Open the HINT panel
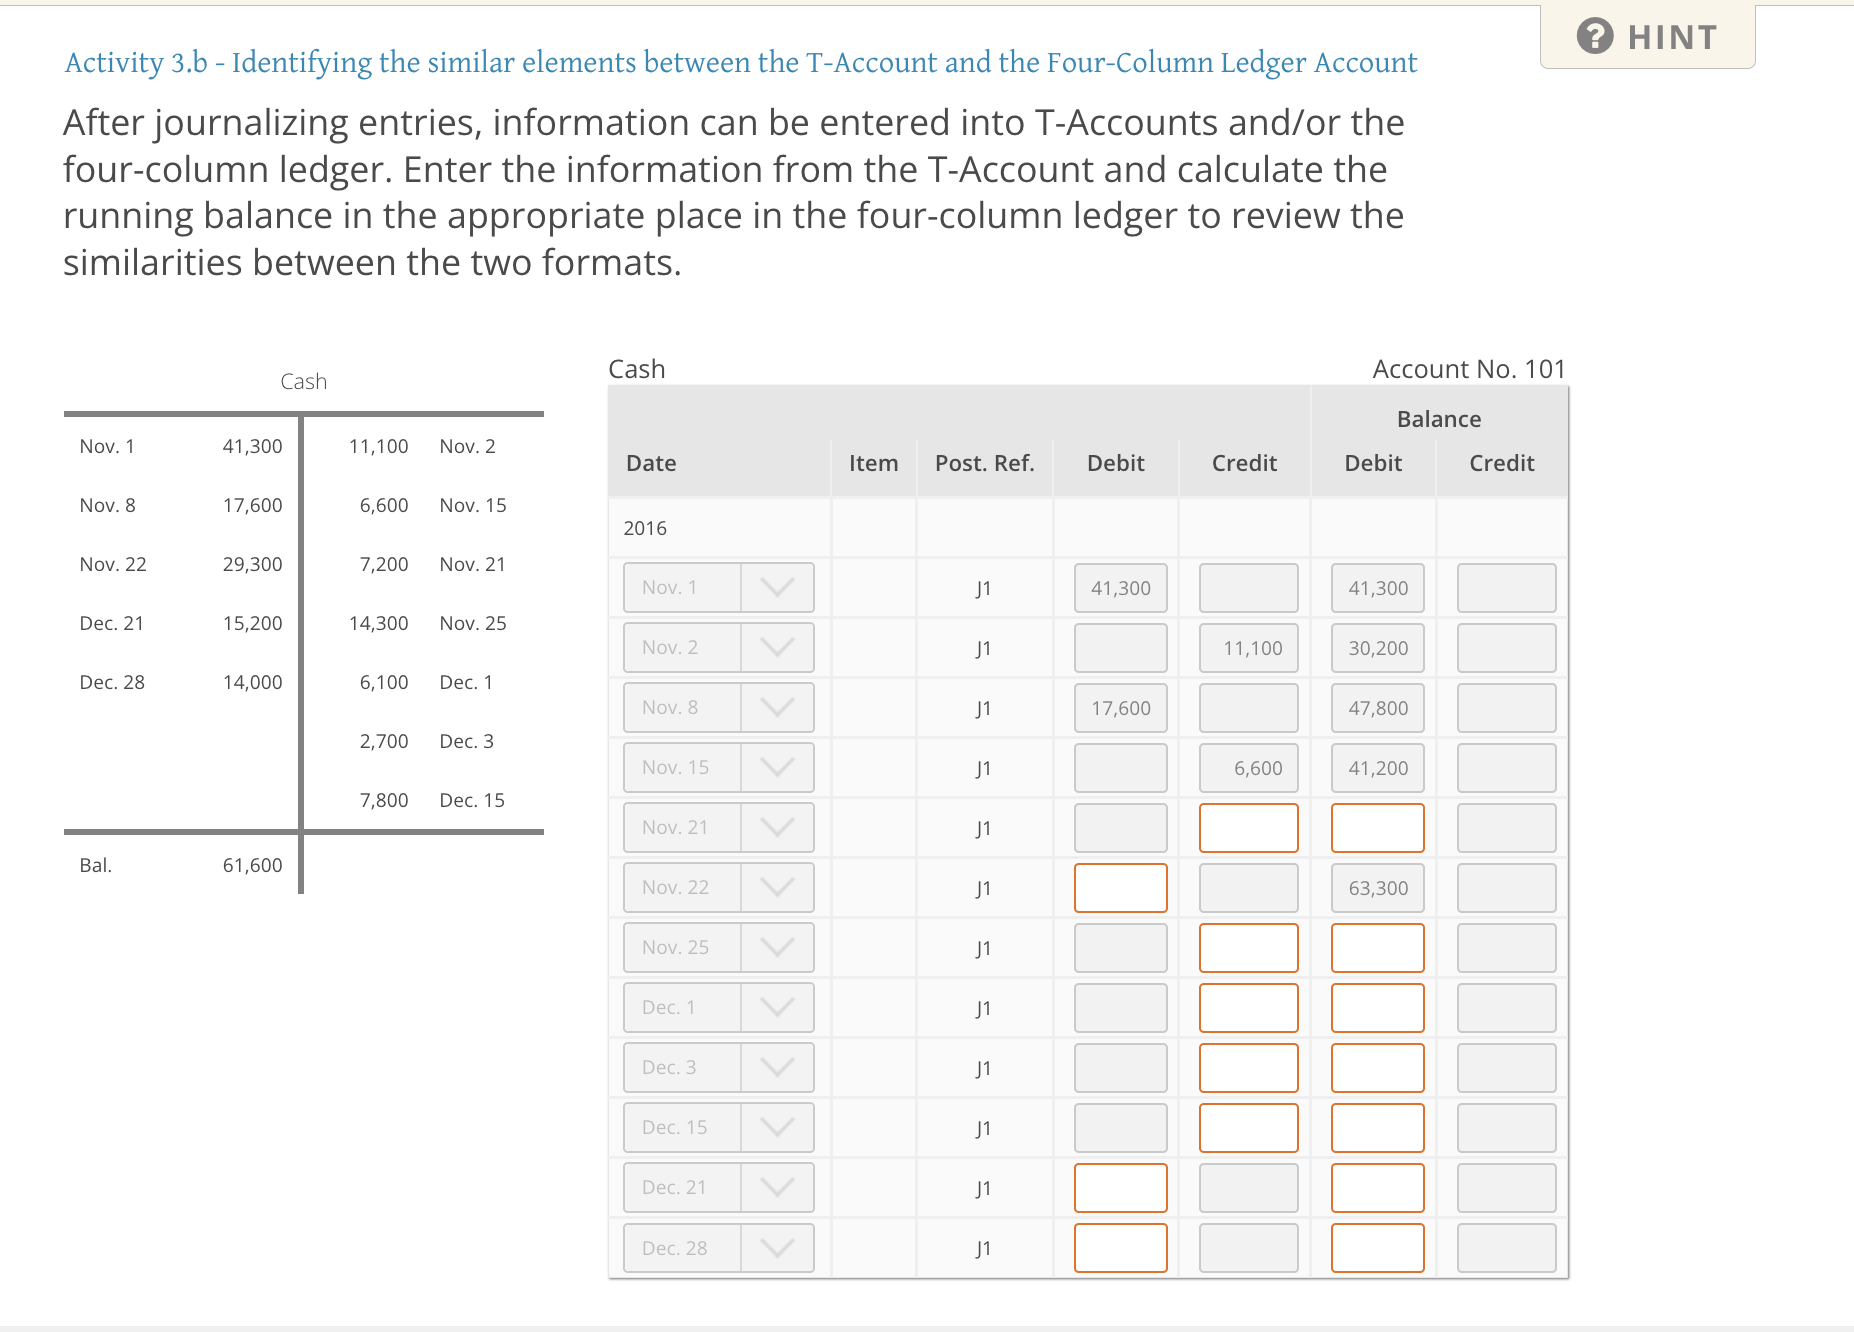The width and height of the screenshot is (1854, 1332). pos(1648,37)
